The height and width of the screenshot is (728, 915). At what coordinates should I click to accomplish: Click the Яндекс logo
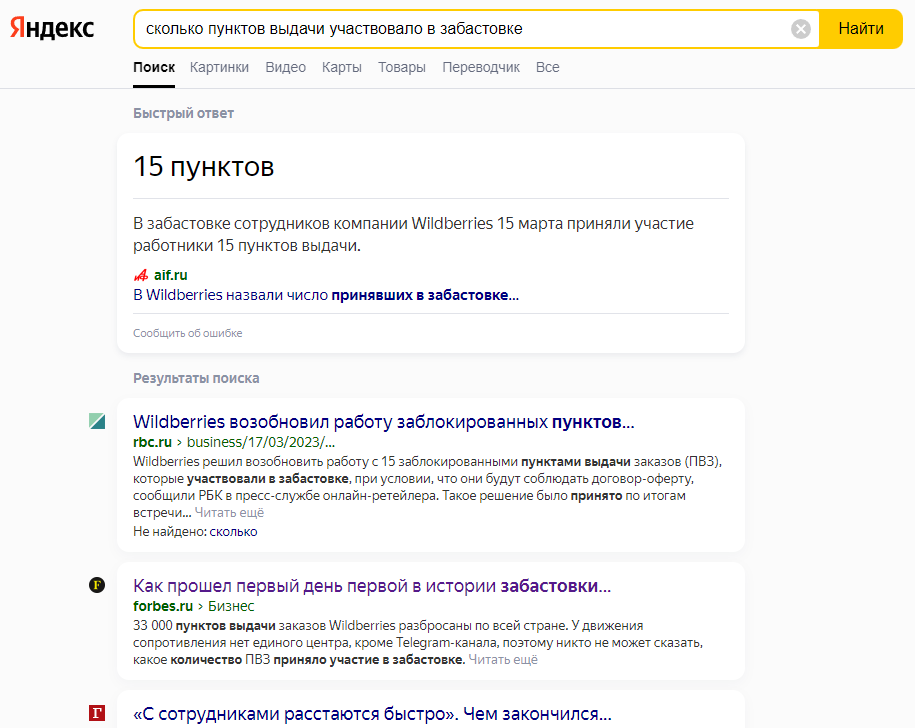tap(52, 28)
